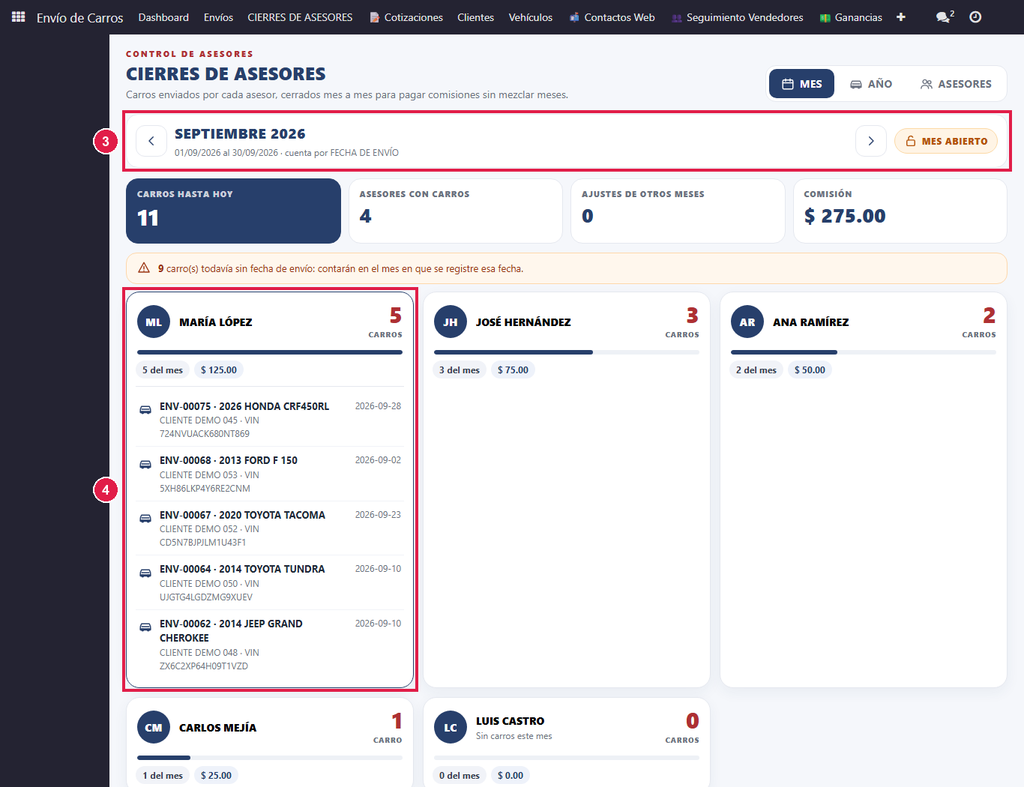This screenshot has height=787, width=1024.
Task: Click car icon beside ENV-00062 entry
Action: 146,627
